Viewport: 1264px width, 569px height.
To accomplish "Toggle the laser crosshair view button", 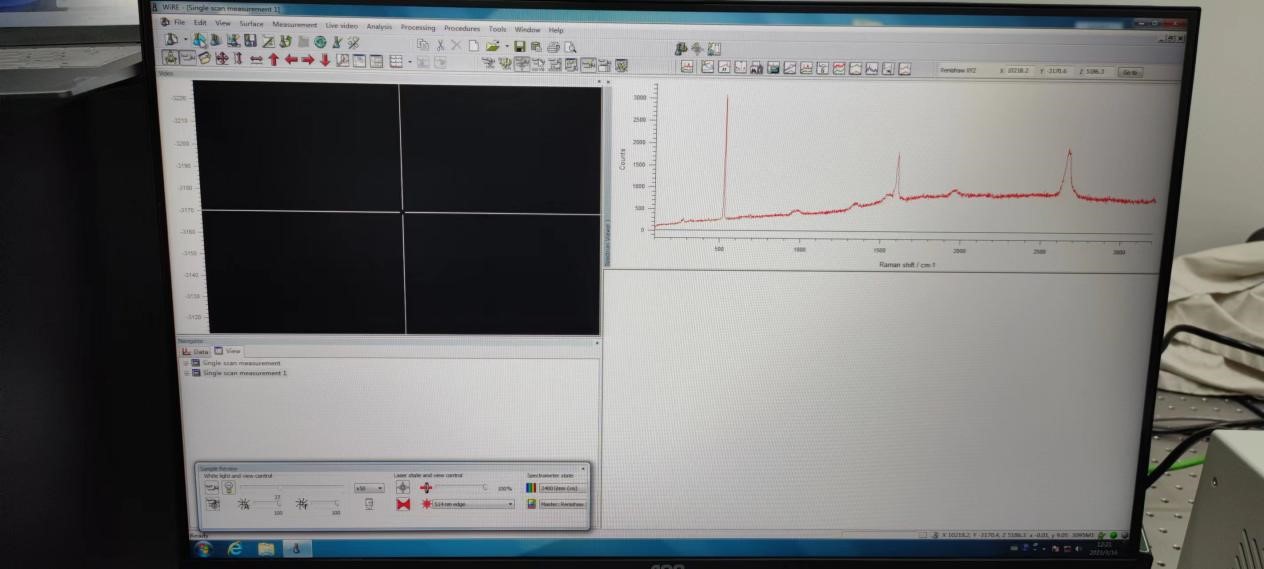I will (x=403, y=488).
